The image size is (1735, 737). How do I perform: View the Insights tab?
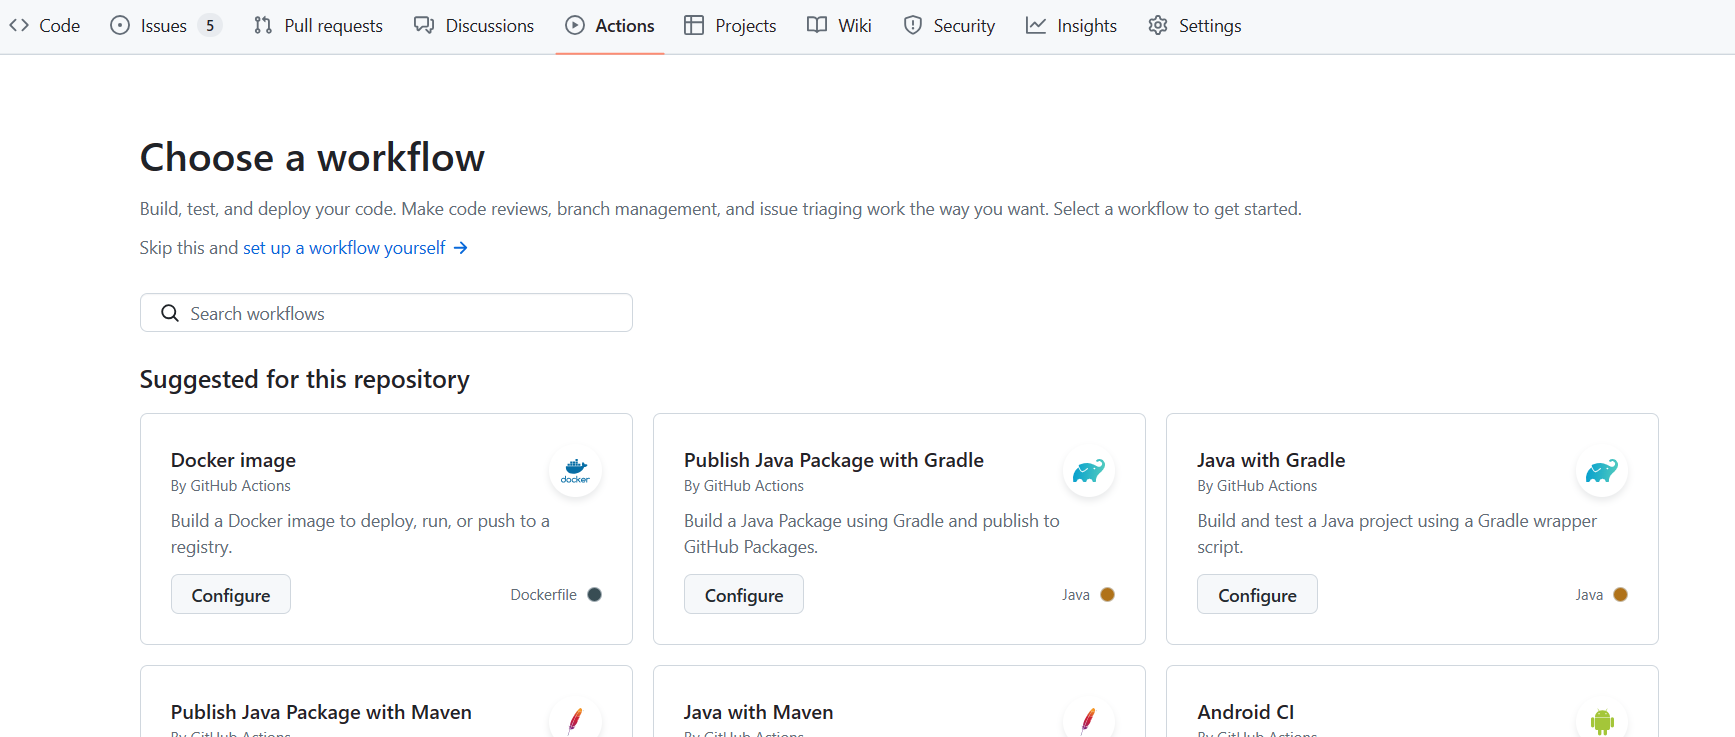coord(1072,26)
